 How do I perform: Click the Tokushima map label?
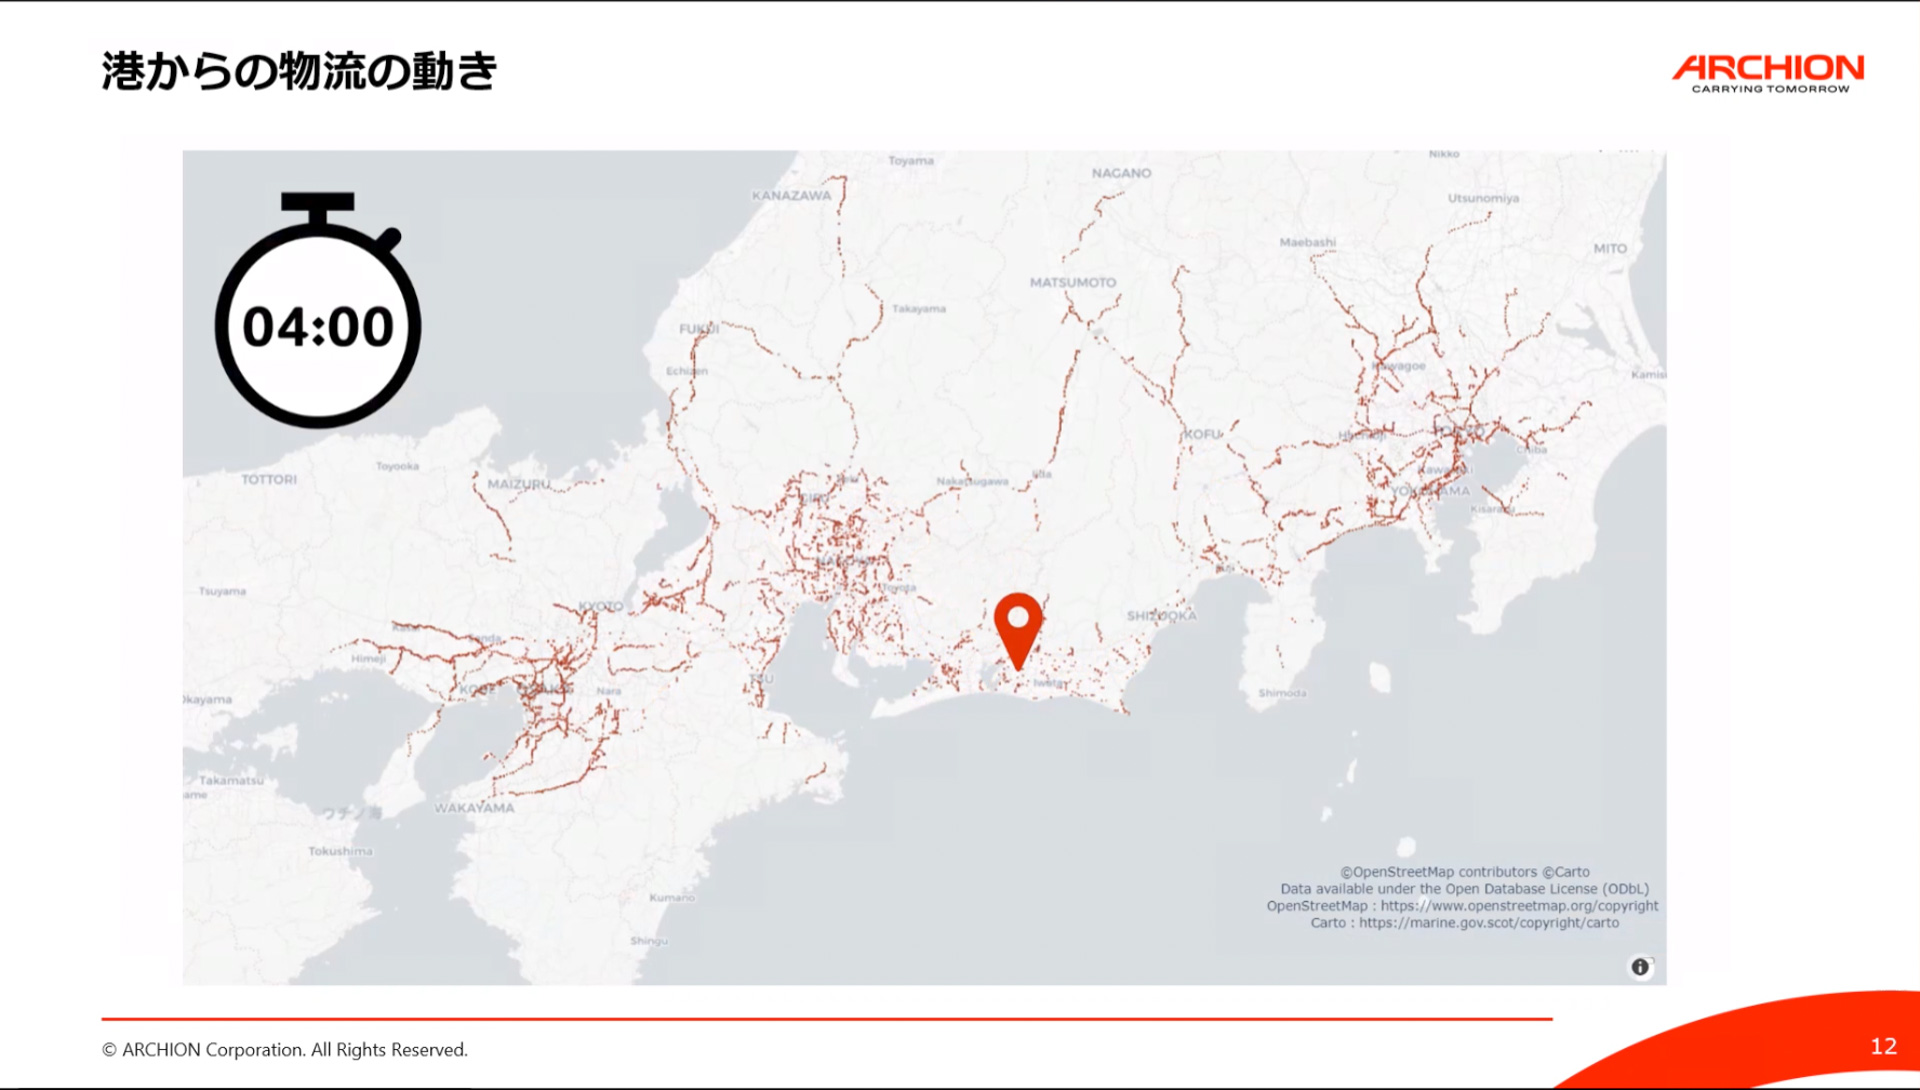tap(340, 852)
